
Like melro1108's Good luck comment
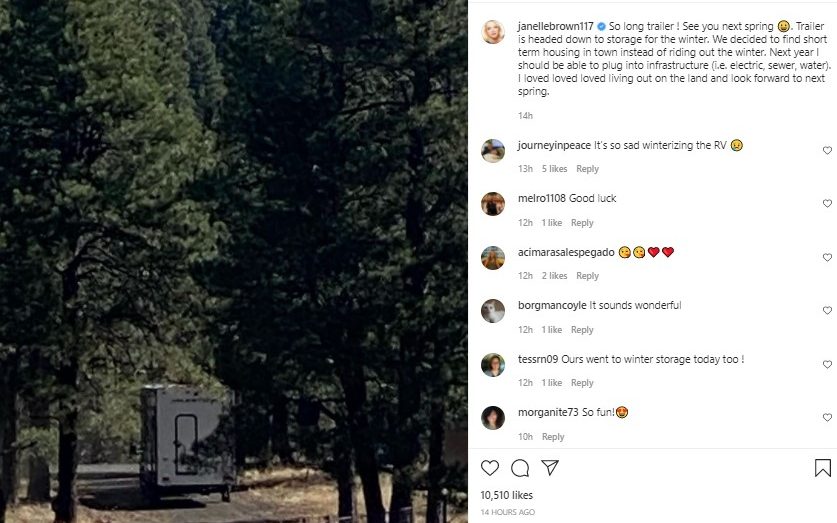(827, 204)
